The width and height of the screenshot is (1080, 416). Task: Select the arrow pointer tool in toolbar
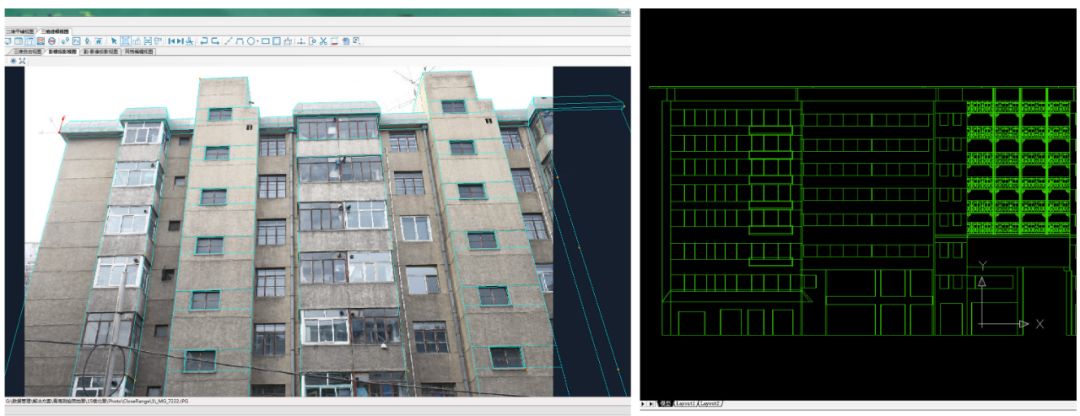pos(114,41)
